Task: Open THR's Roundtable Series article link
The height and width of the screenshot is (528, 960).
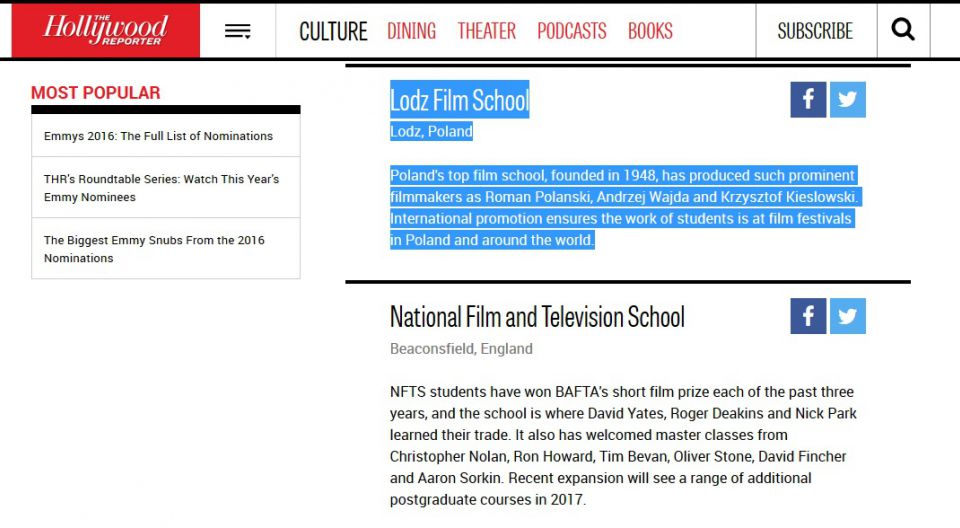Action: [161, 188]
